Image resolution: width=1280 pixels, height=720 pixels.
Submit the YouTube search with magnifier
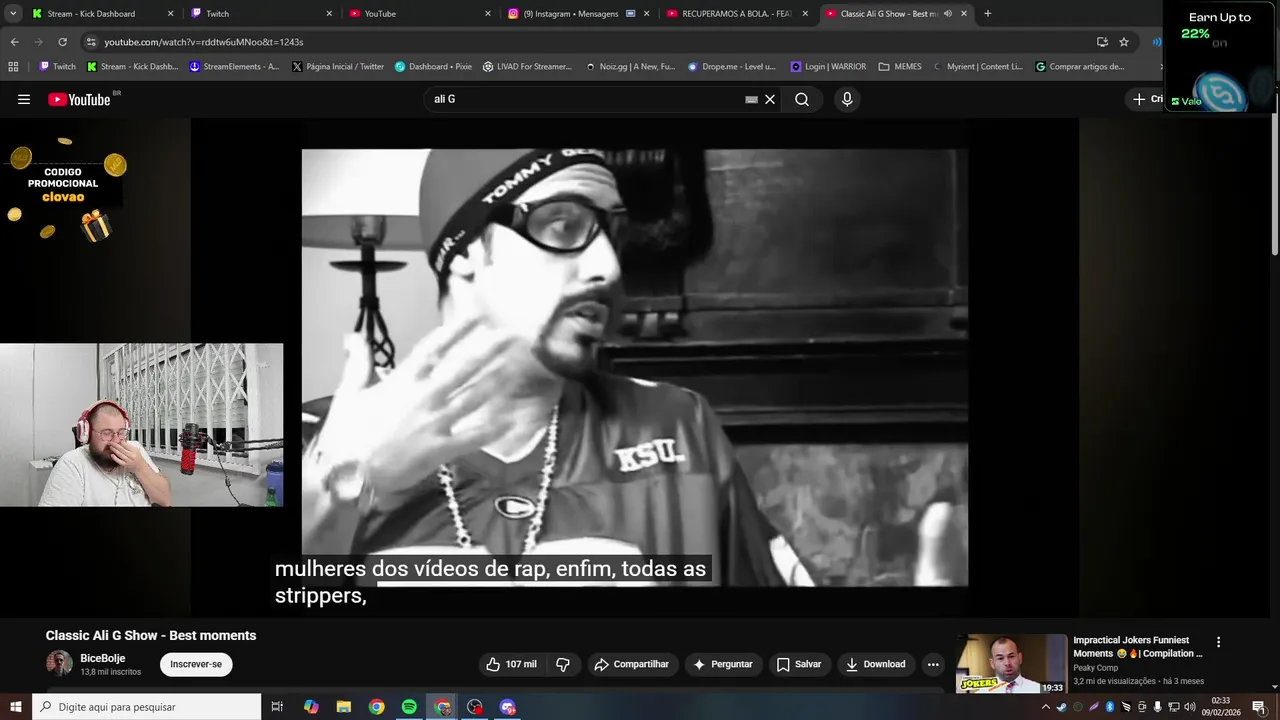coord(802,99)
